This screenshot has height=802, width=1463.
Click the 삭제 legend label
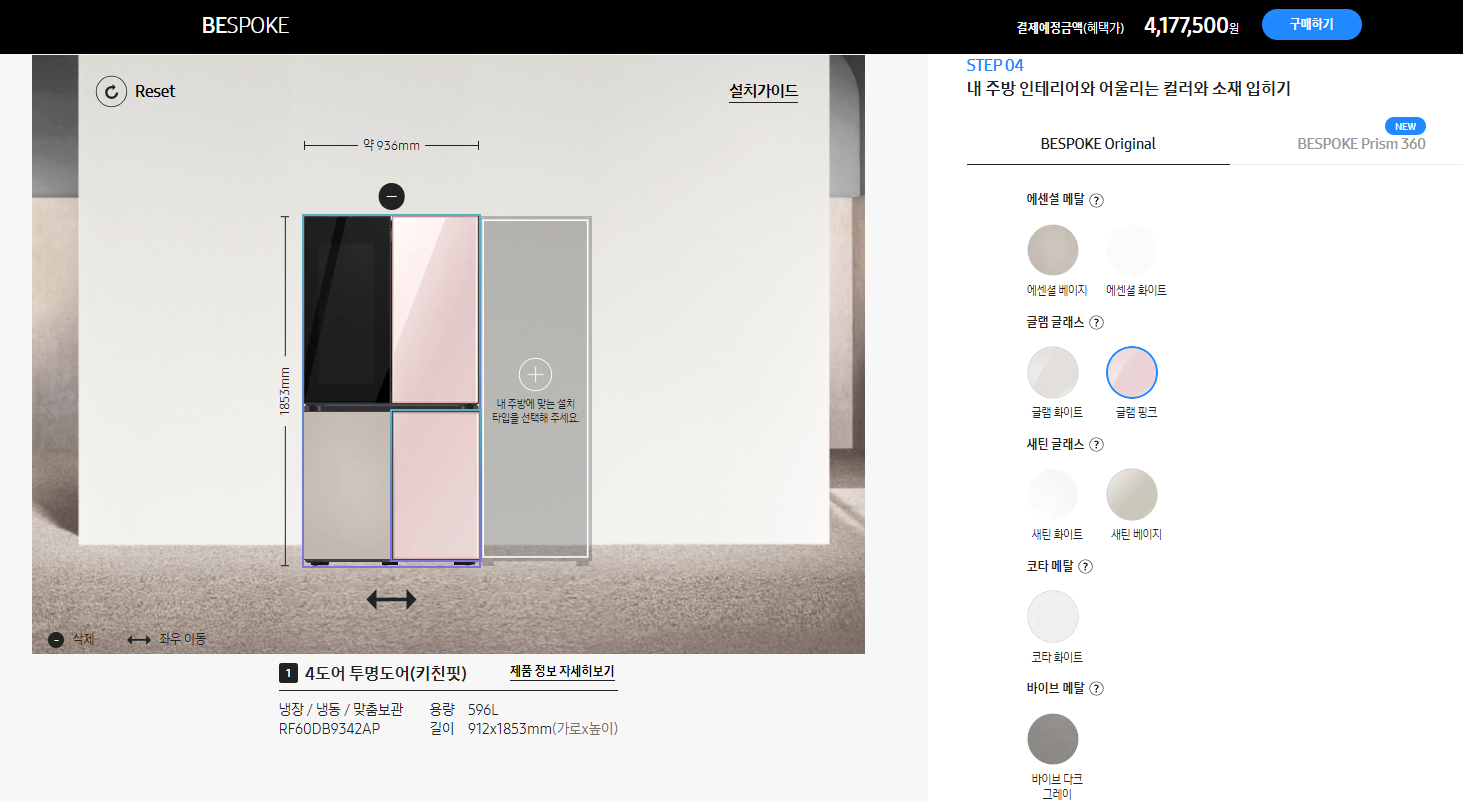[83, 639]
